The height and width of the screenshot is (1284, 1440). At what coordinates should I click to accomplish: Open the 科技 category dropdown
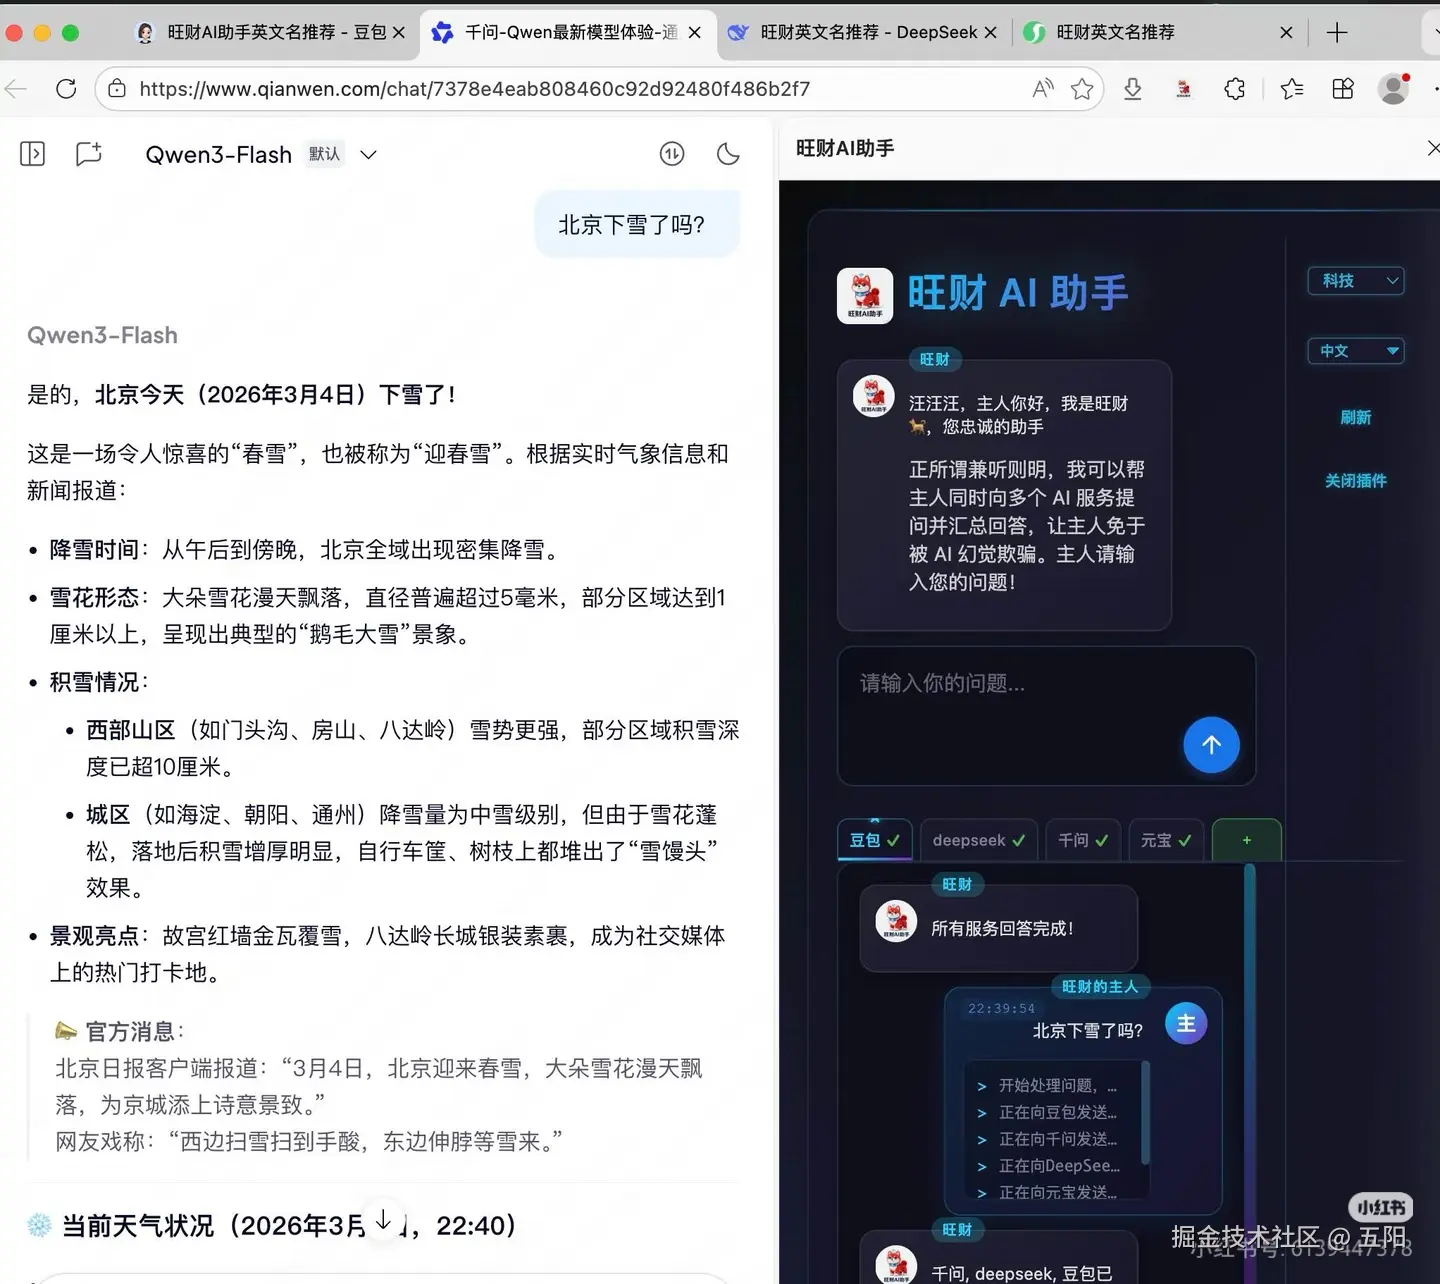[1355, 281]
